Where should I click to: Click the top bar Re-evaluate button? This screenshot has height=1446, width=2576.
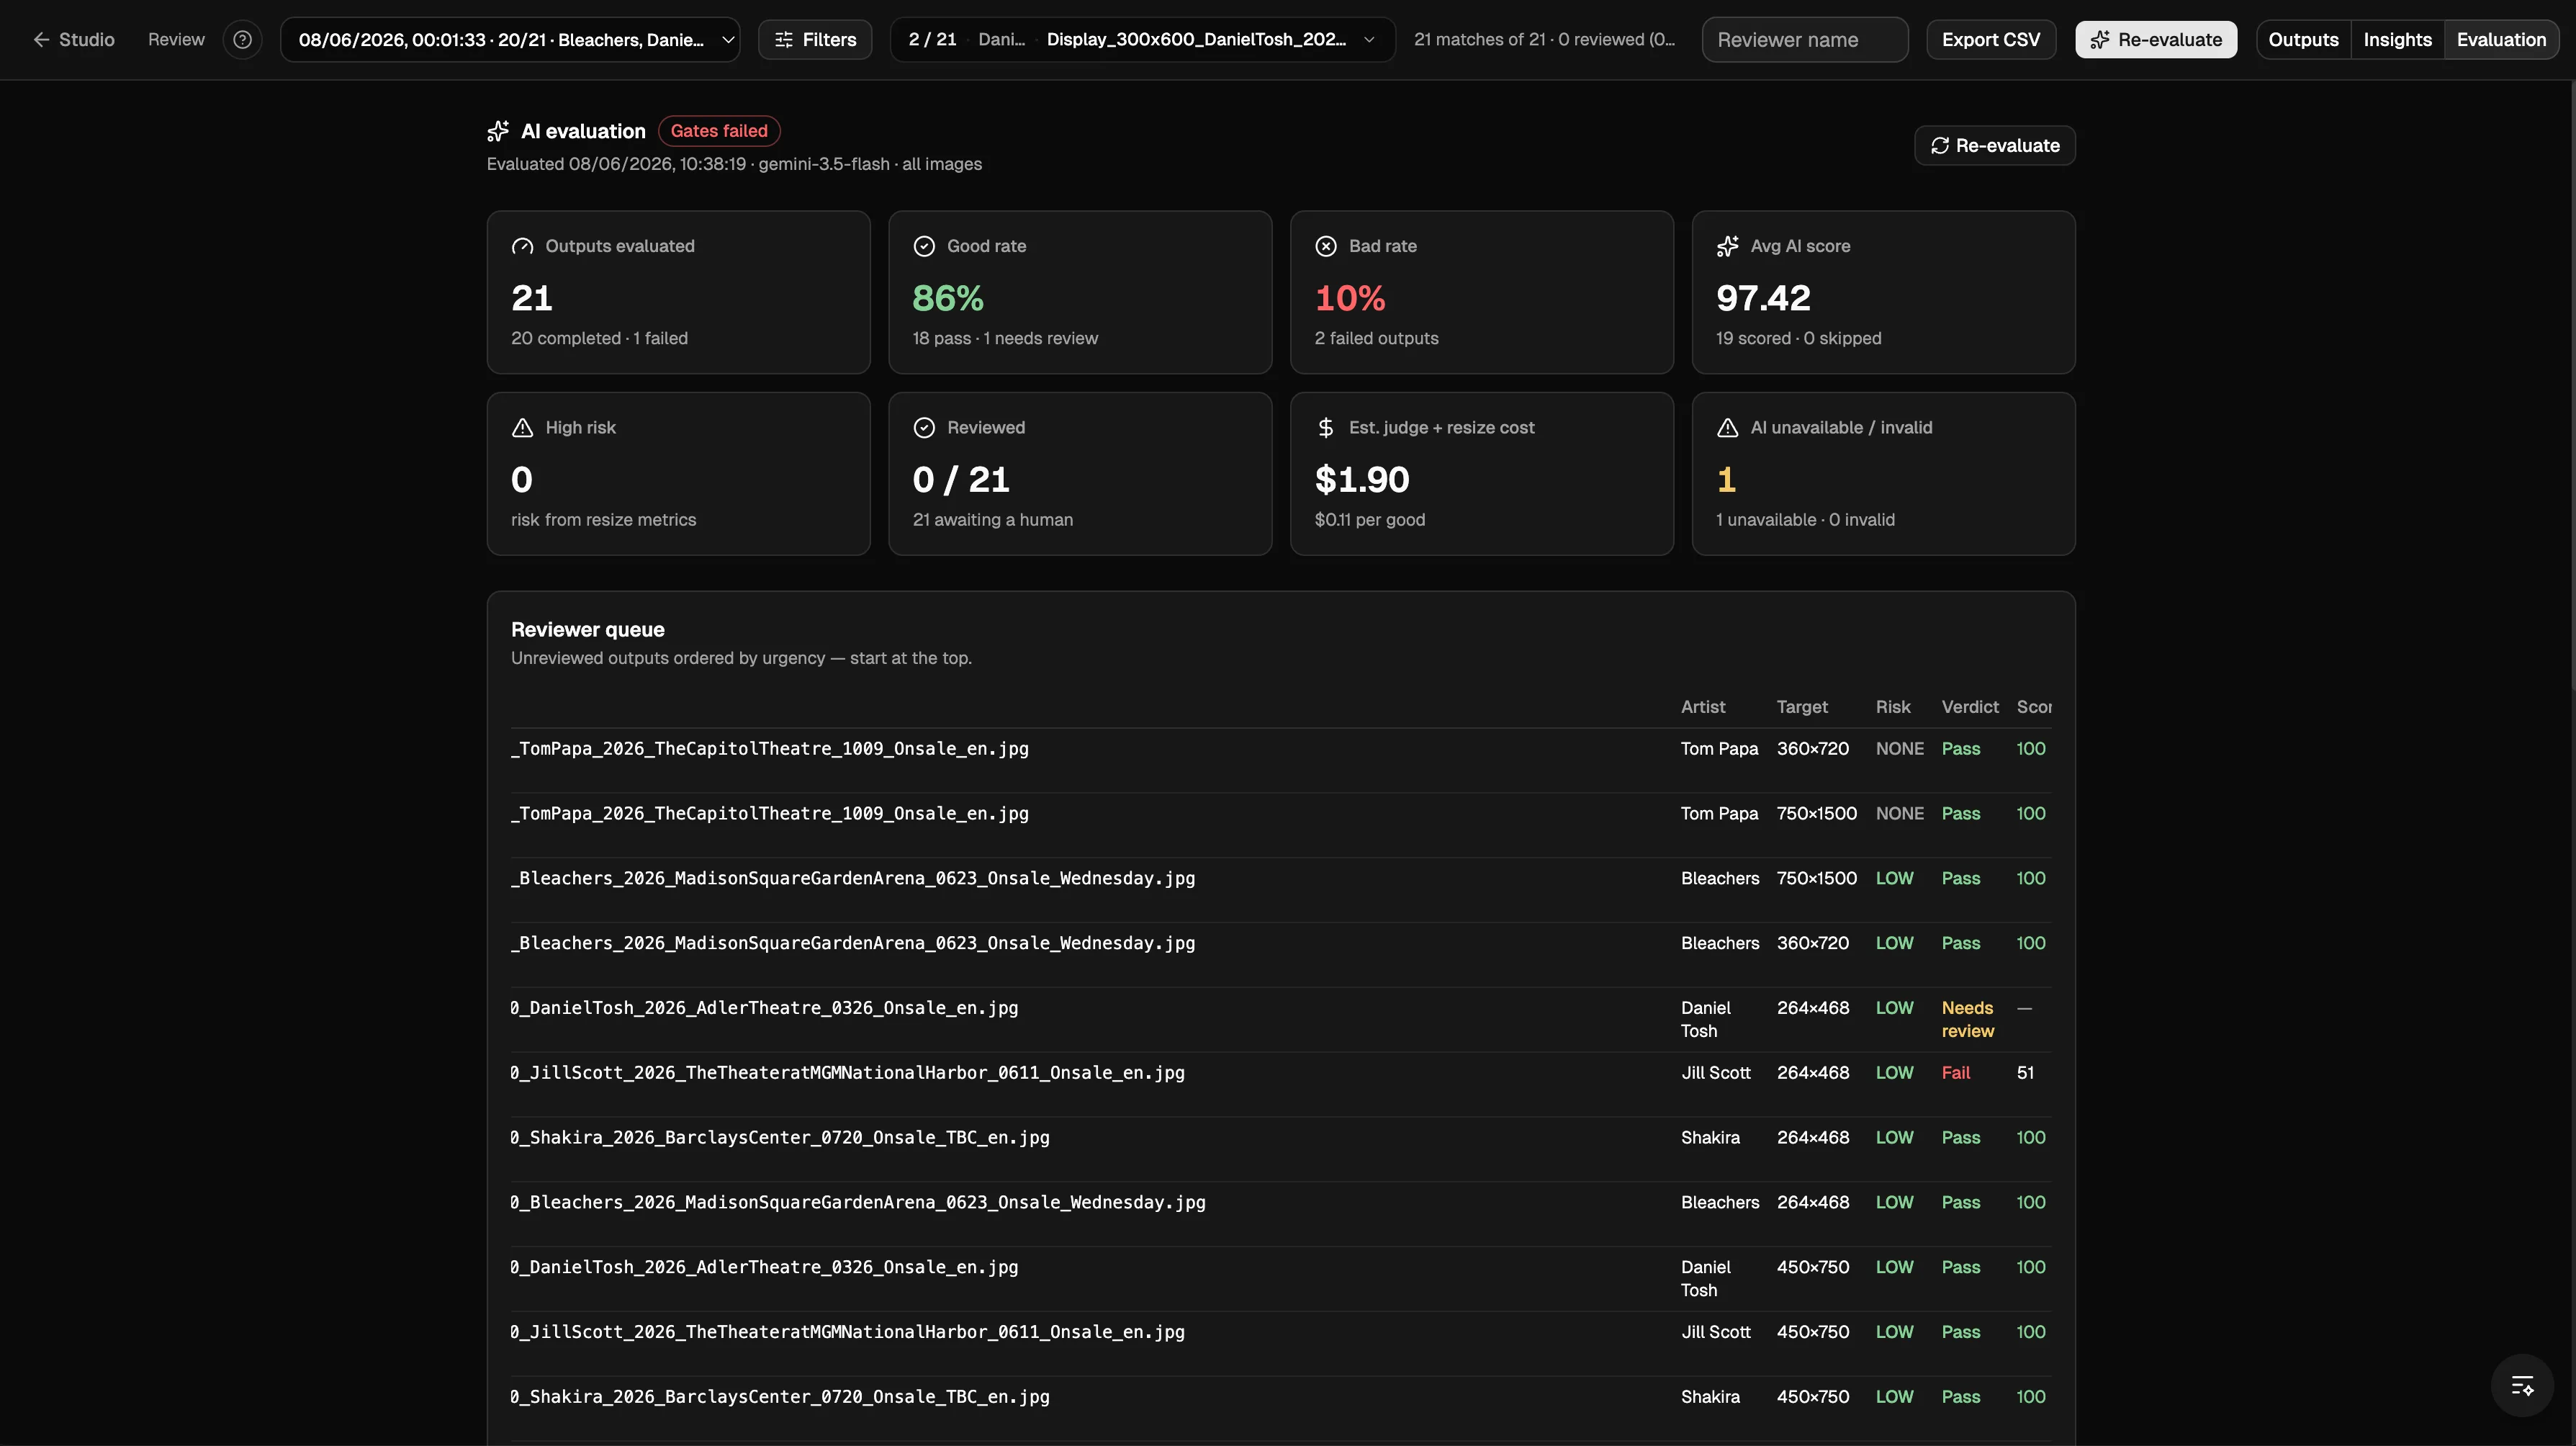[2155, 39]
